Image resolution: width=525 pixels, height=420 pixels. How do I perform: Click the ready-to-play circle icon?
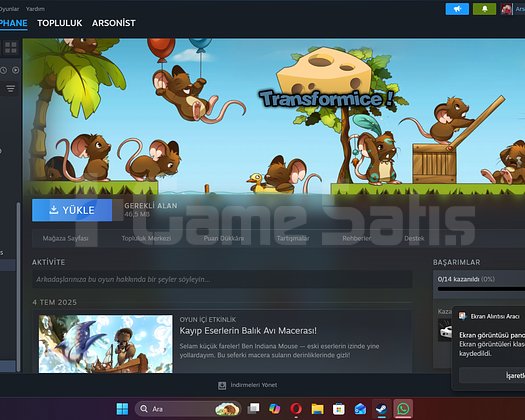[16, 70]
